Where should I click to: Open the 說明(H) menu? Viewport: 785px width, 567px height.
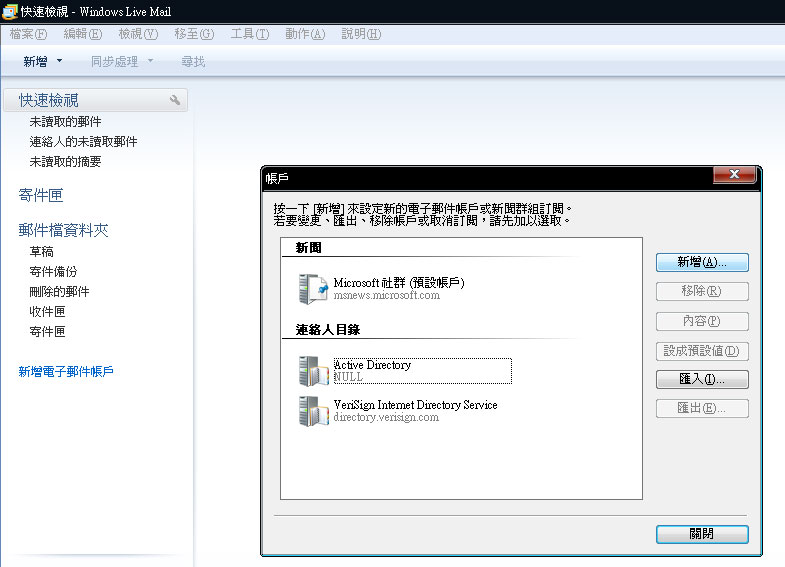[361, 34]
